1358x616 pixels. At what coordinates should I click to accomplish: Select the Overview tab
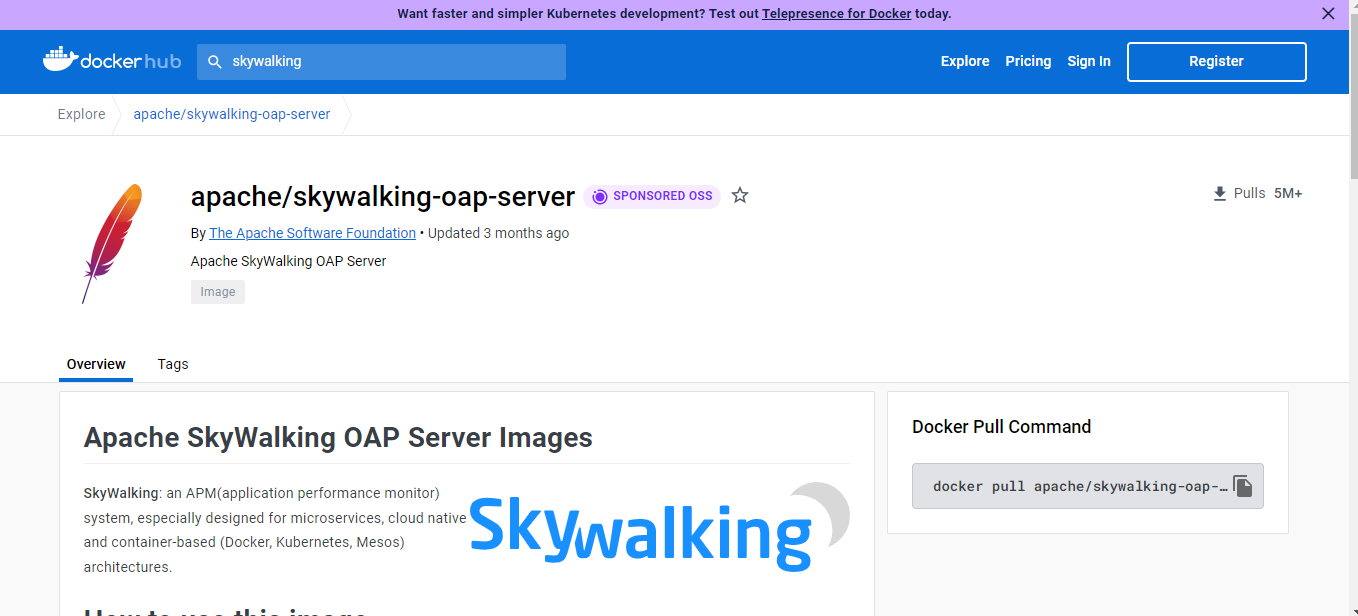point(96,364)
